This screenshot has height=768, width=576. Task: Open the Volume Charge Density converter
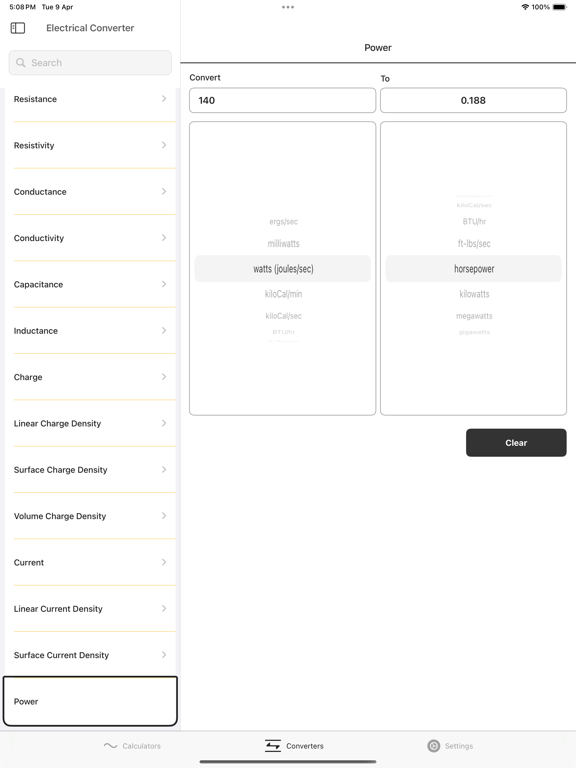coord(90,516)
